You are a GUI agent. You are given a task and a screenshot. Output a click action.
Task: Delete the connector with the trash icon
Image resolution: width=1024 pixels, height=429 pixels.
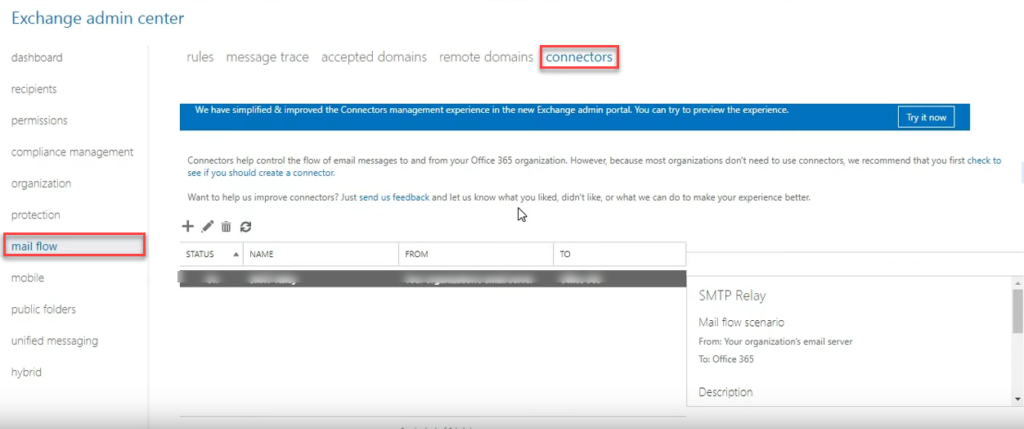tap(226, 227)
